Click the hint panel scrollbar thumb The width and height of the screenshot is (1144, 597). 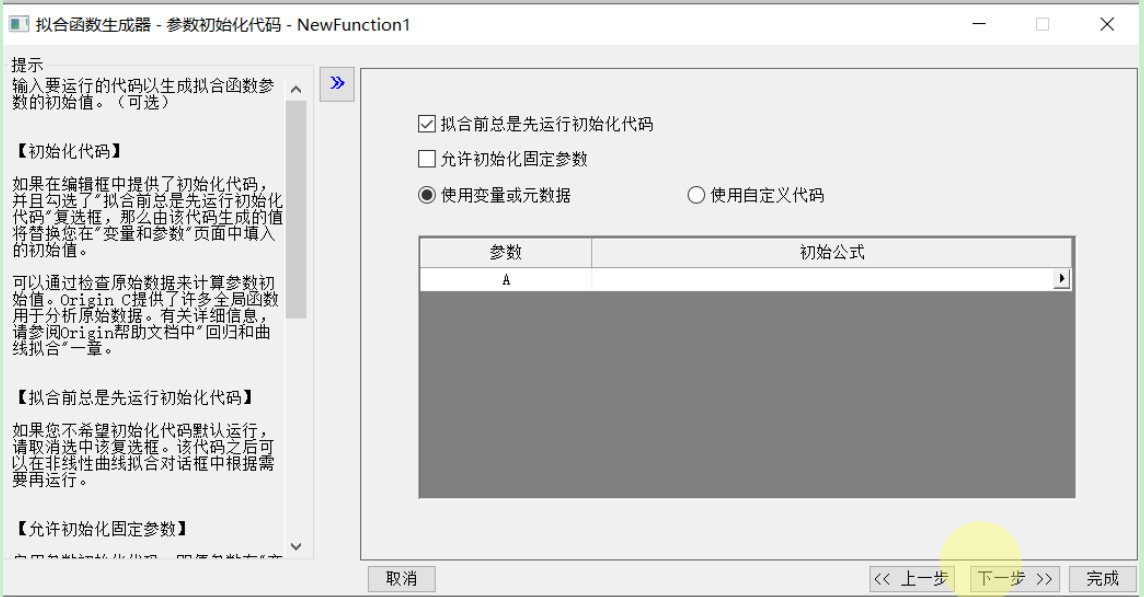pos(295,209)
